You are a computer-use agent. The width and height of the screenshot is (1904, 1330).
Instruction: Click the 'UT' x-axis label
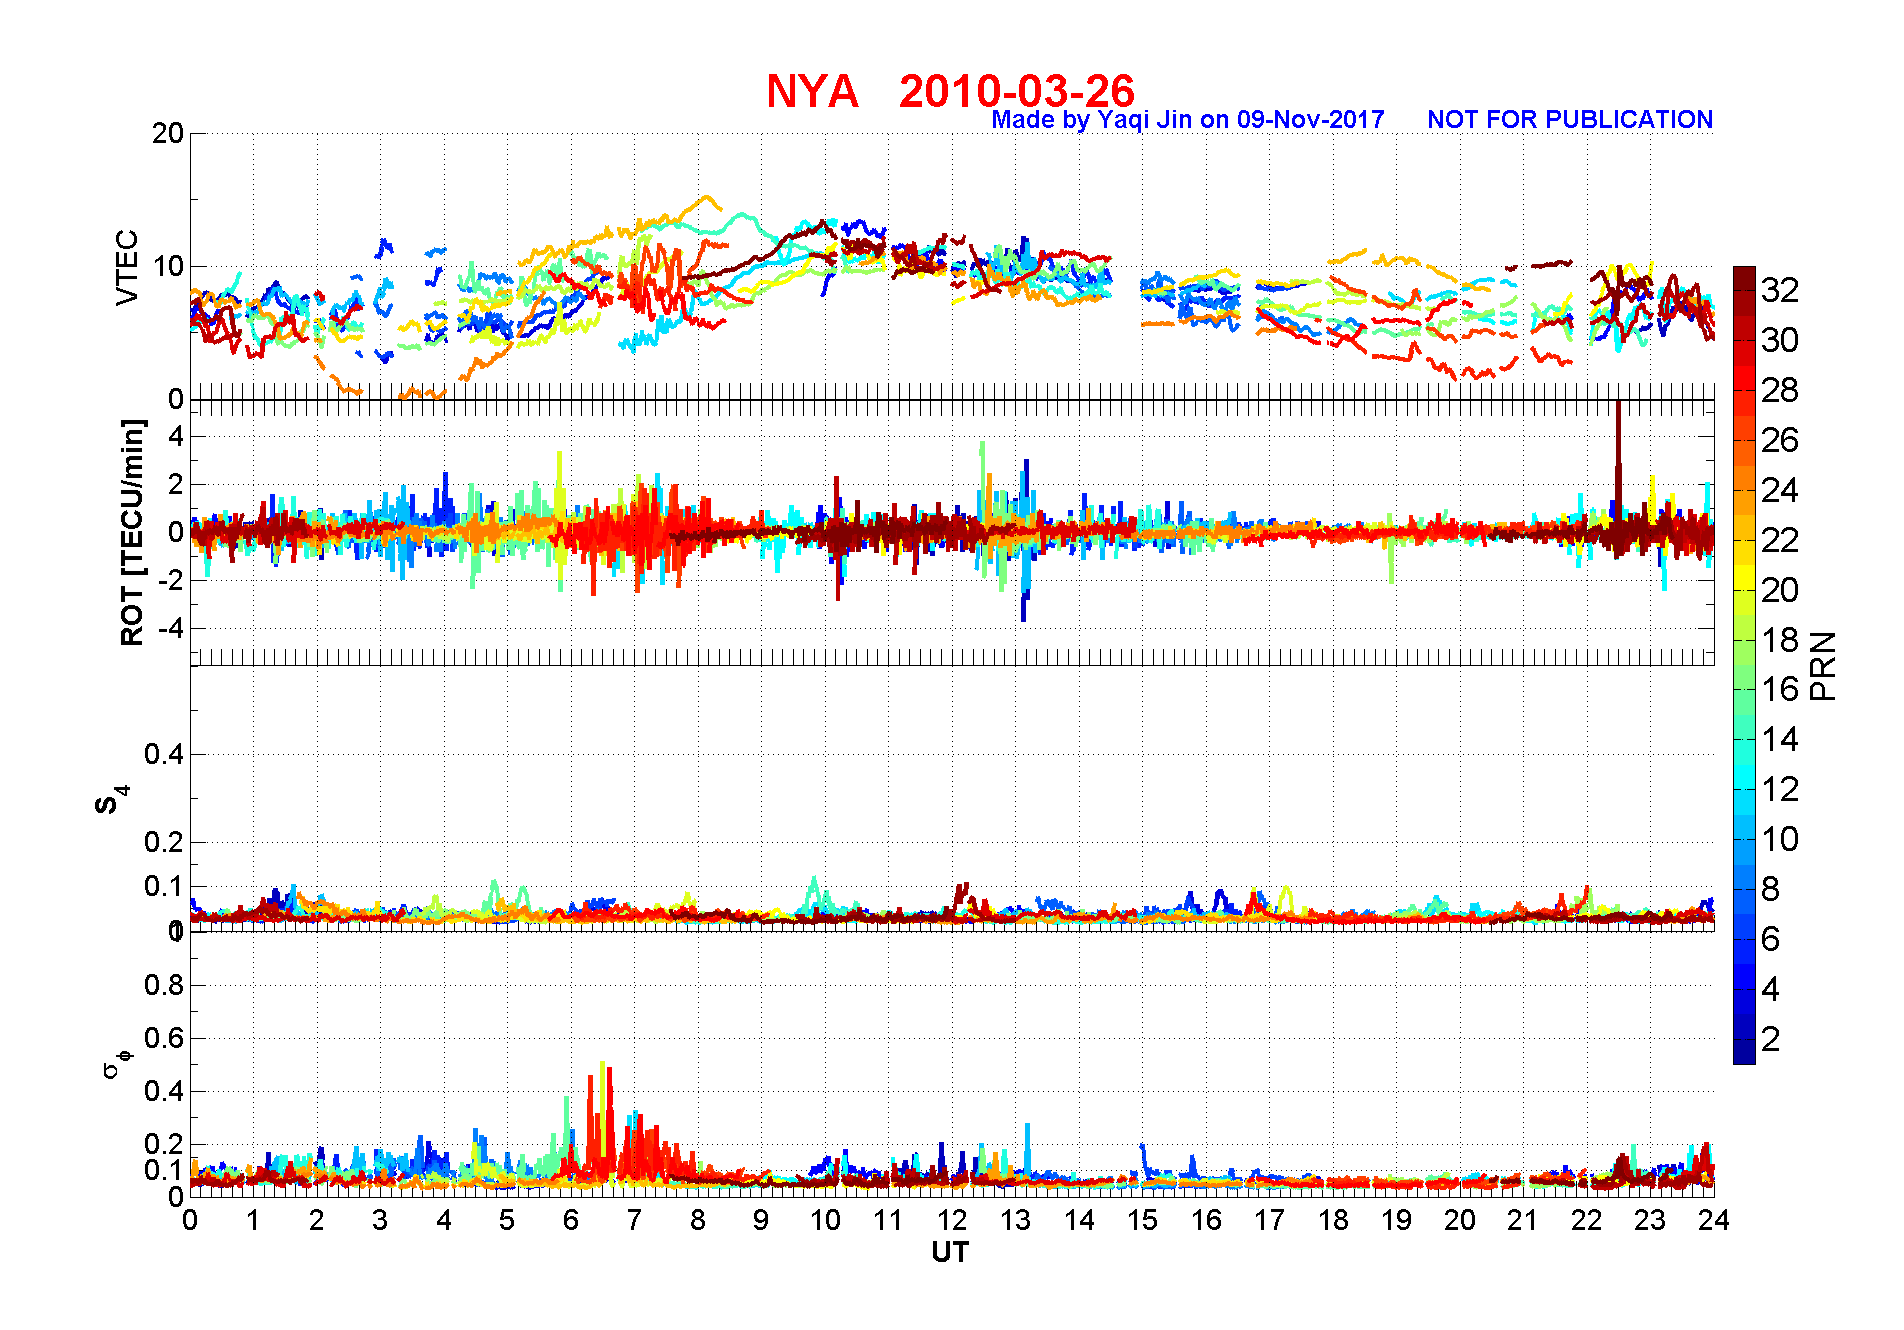click(x=950, y=1252)
